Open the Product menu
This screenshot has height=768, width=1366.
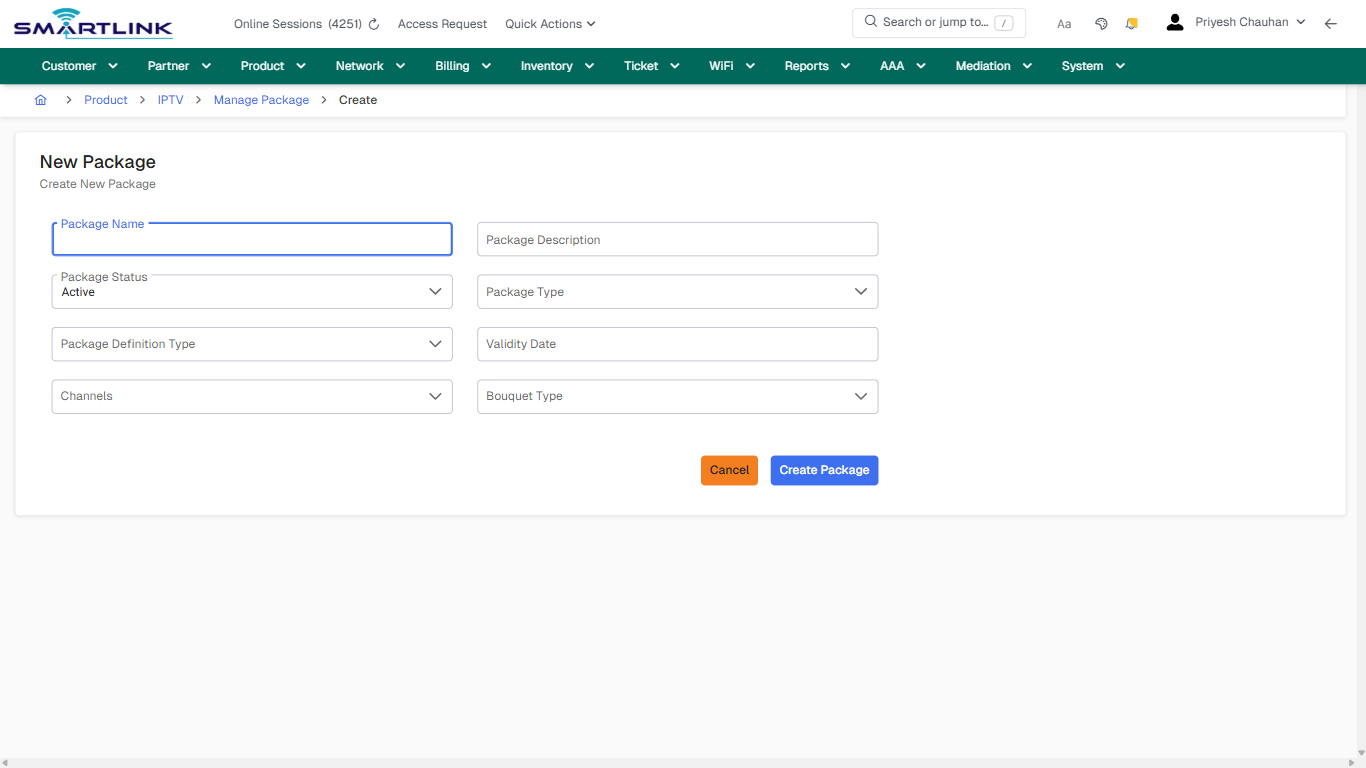272,65
